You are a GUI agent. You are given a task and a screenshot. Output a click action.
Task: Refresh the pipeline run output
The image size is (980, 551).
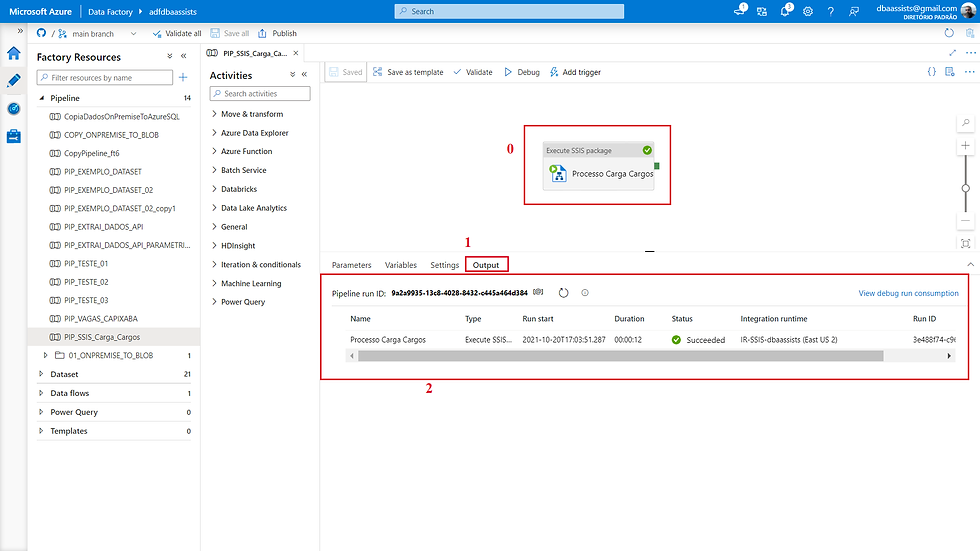(x=563, y=292)
